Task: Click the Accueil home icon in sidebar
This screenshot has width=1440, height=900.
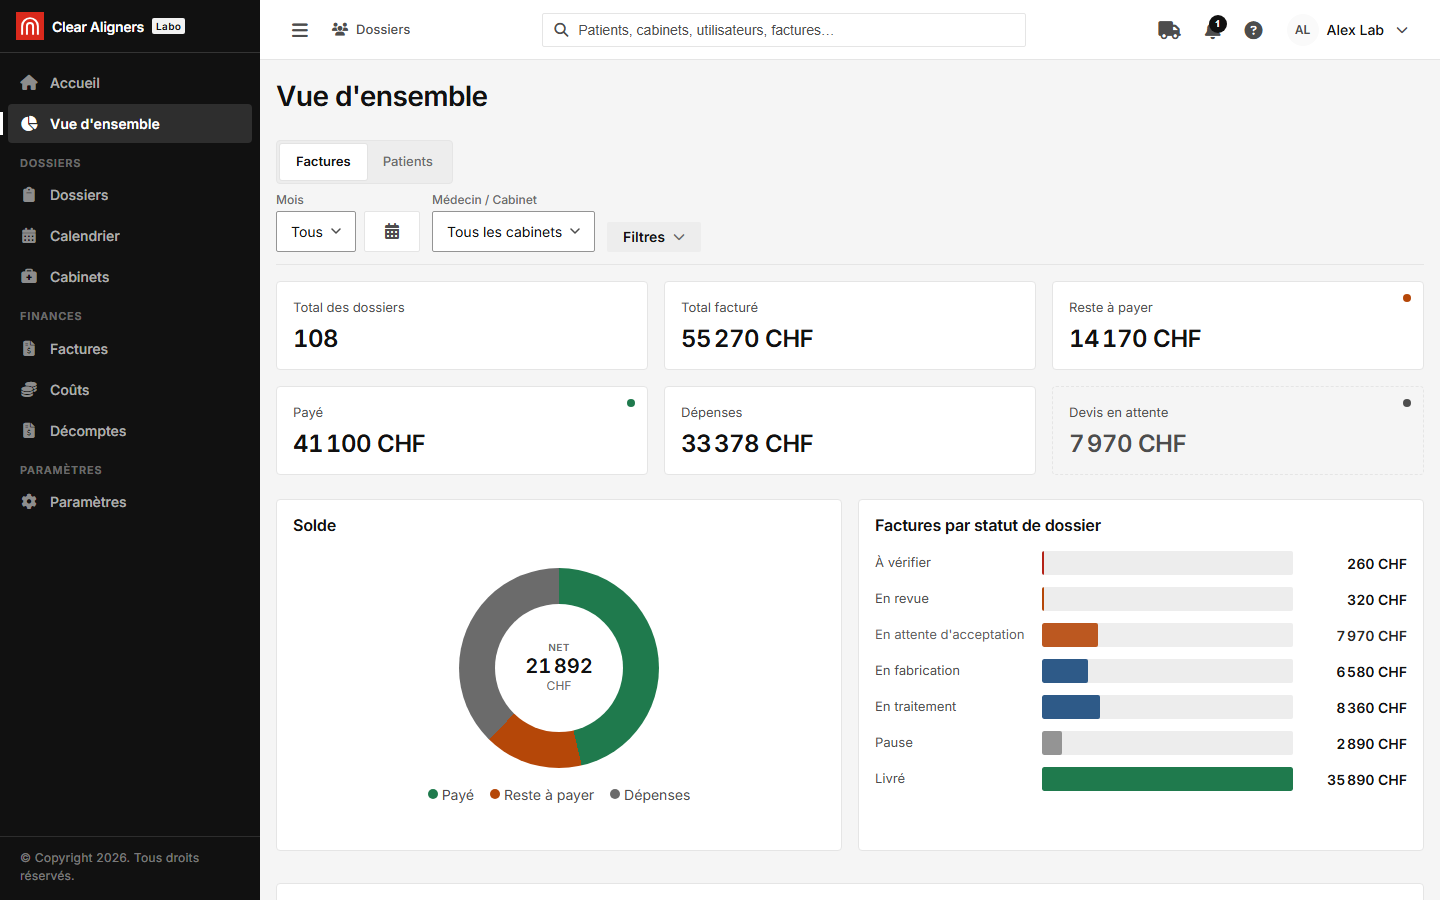Action: [x=29, y=83]
